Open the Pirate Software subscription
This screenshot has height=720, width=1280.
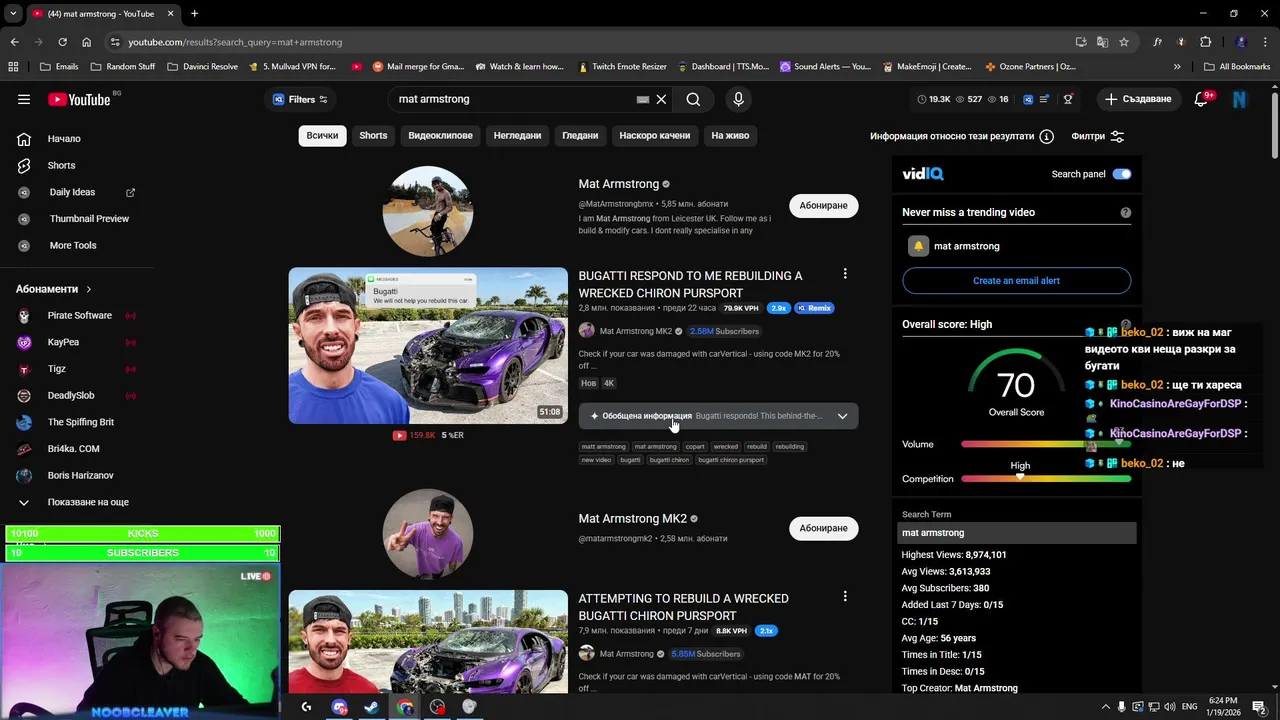(79, 316)
